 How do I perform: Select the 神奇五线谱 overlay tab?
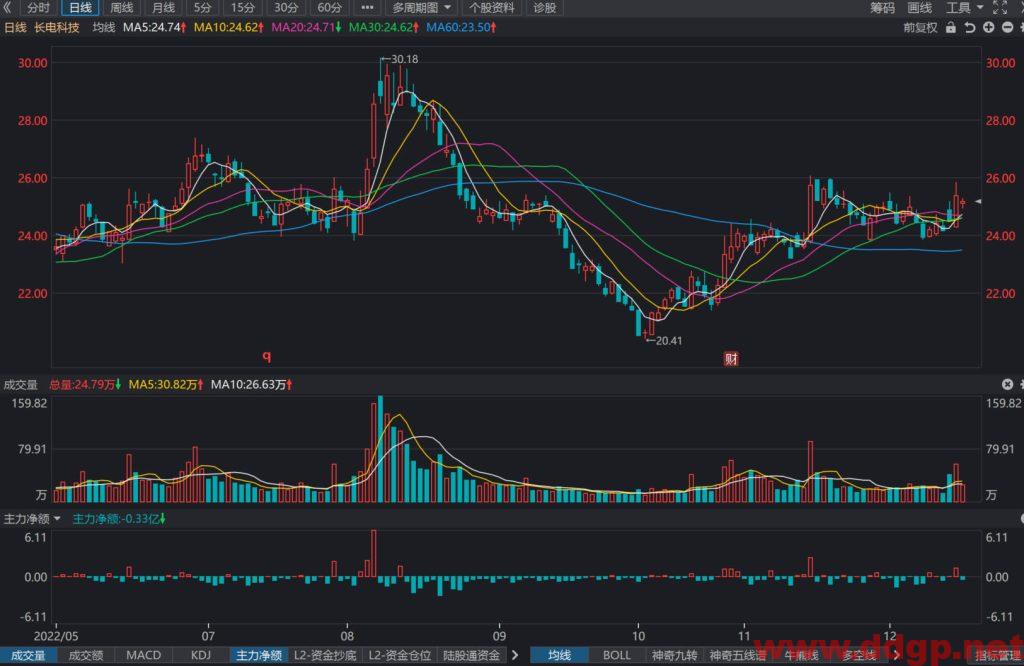point(738,656)
